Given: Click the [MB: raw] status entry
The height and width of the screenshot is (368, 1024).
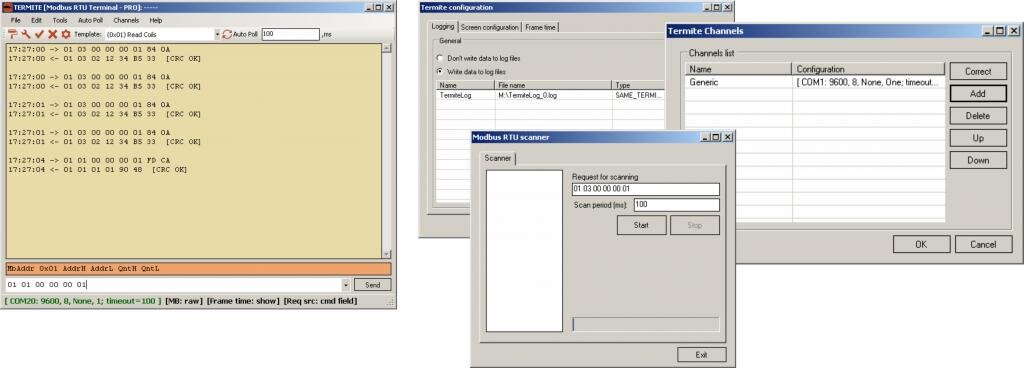Looking at the screenshot, I should (x=184, y=301).
